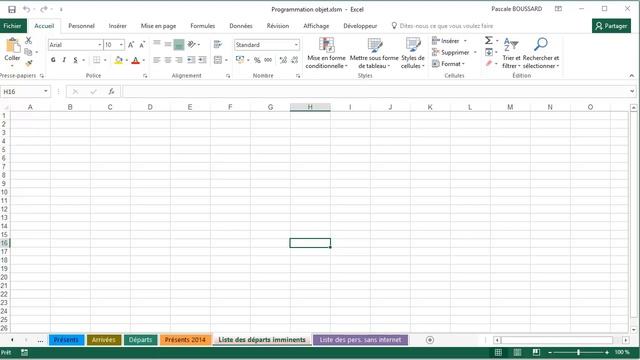This screenshot has width=640, height=360.
Task: Switch to the Insérer ribbon tab
Action: [x=118, y=26]
